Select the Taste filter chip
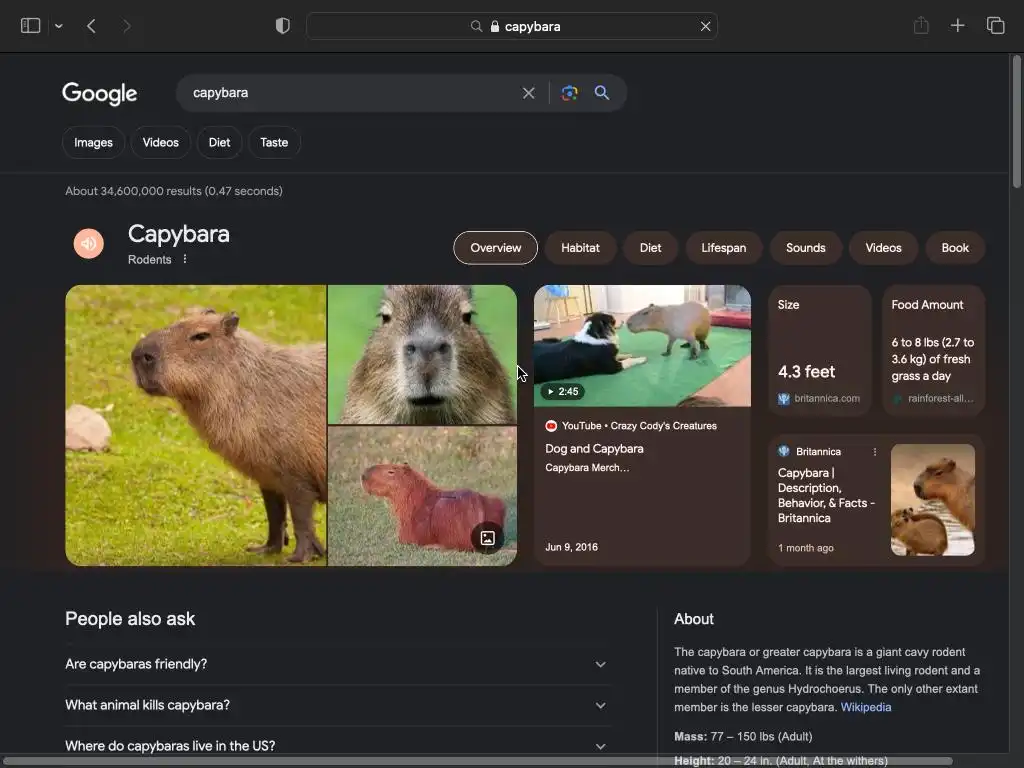Screen dimensions: 1024x768 click(x=274, y=142)
